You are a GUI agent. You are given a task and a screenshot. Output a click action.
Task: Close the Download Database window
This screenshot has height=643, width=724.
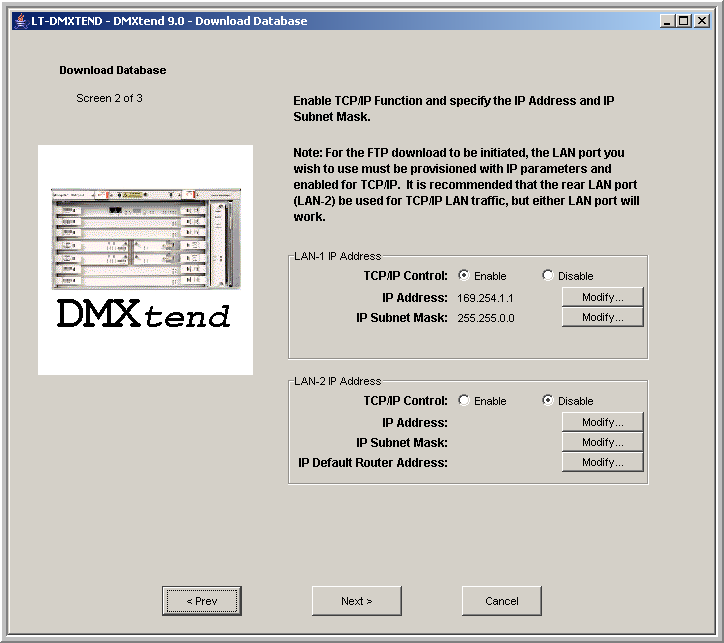[702, 21]
